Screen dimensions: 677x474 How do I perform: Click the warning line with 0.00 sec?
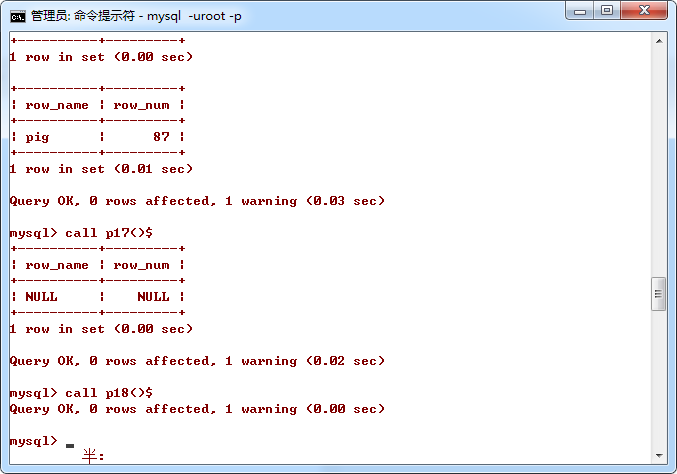[197, 409]
